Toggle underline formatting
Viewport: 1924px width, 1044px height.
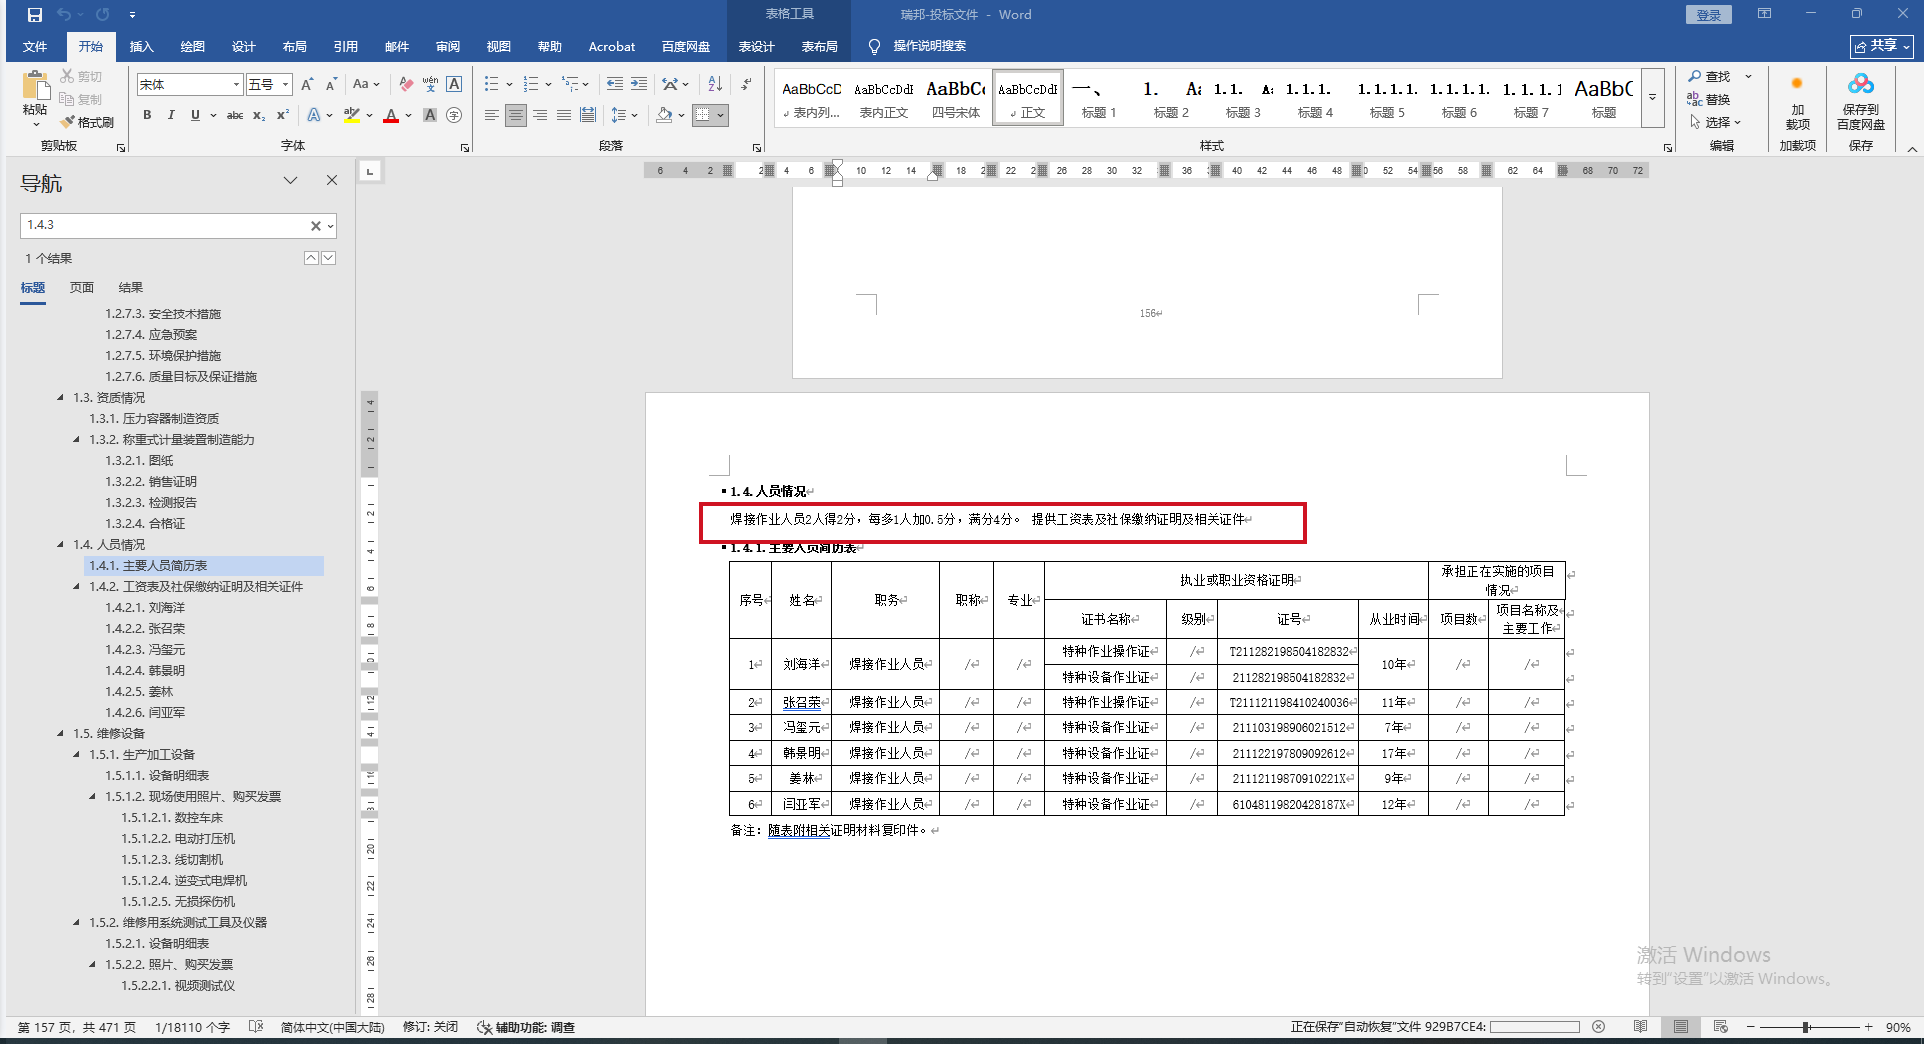point(195,115)
